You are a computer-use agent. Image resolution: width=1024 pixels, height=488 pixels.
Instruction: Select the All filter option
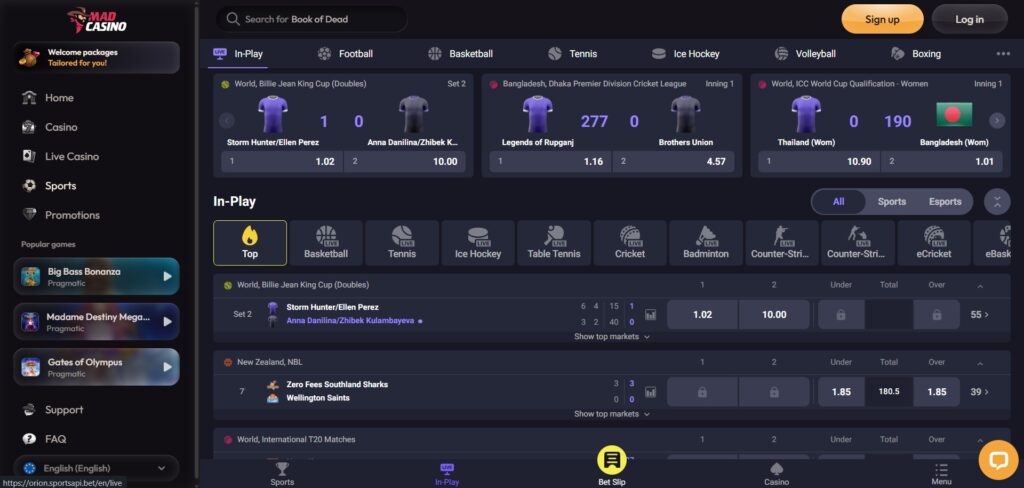pyautogui.click(x=838, y=202)
